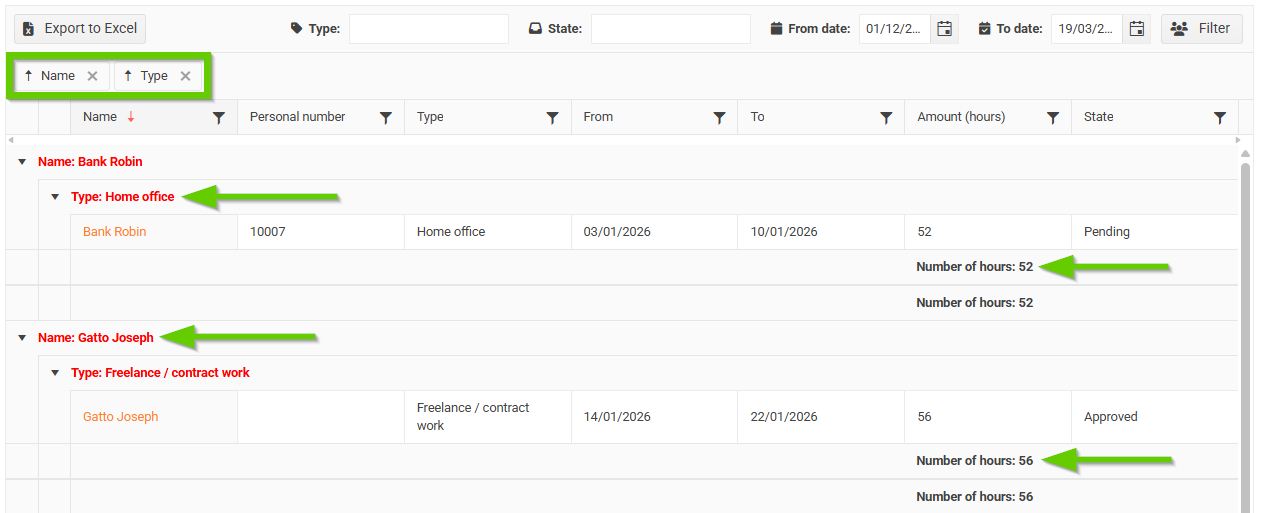Collapse the Name: Gatto Joseph group
The image size is (1262, 513).
[22, 338]
